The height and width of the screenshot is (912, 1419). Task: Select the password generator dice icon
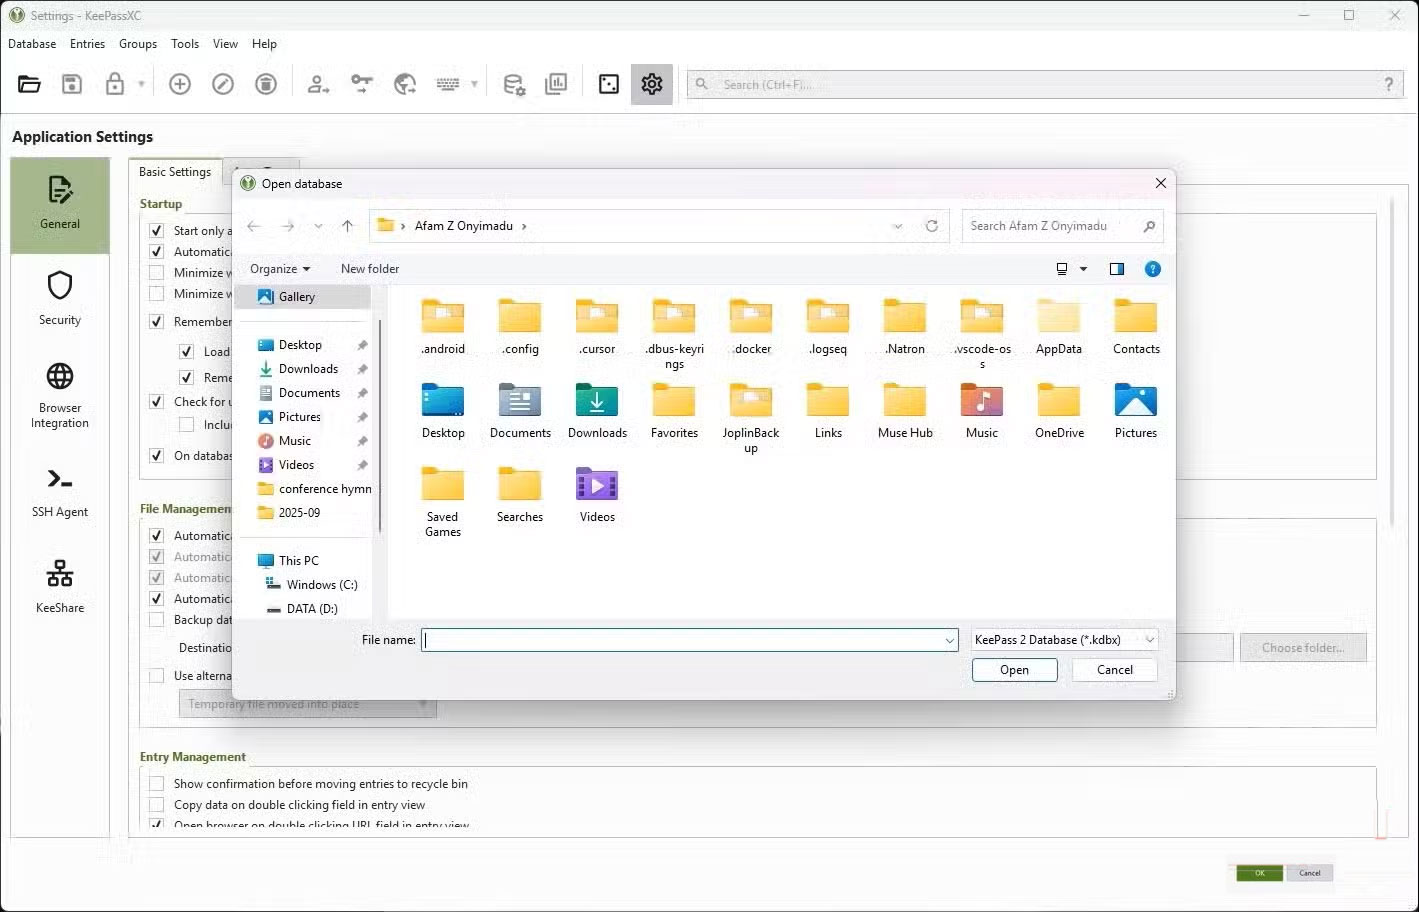click(x=607, y=83)
